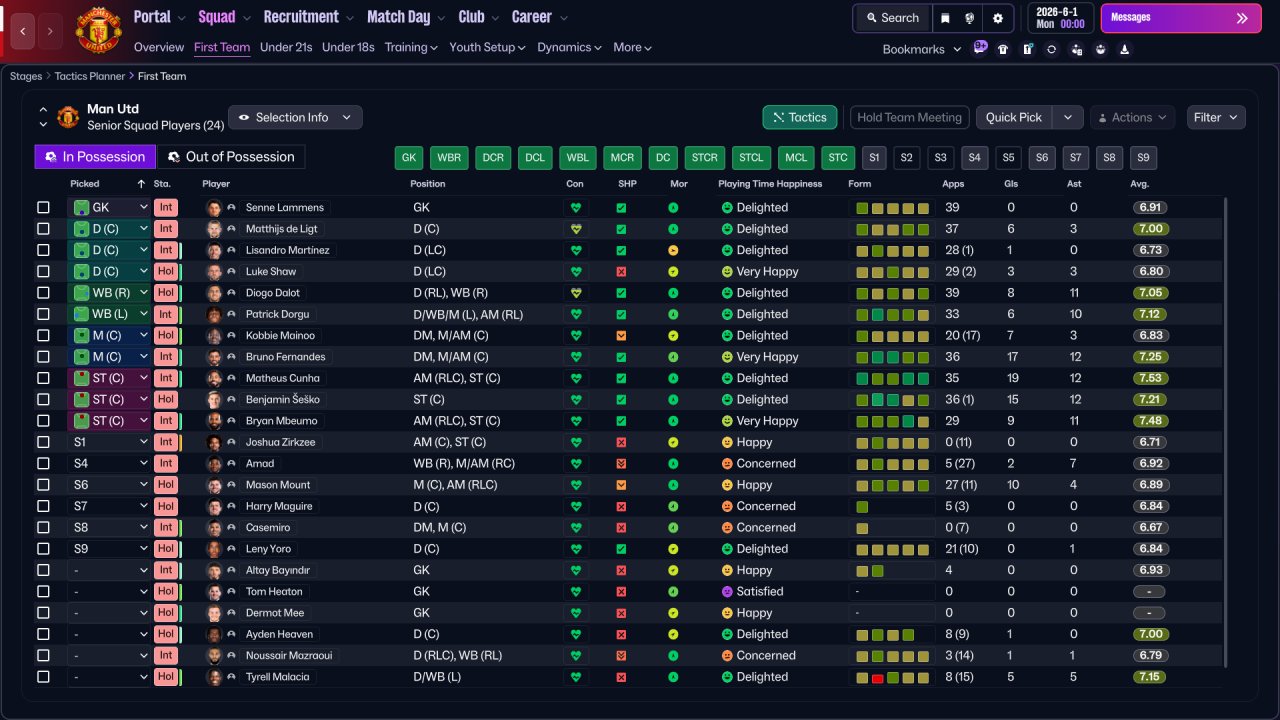This screenshot has width=1280, height=720.
Task: Open the Bookmarks dropdown
Action: point(921,49)
